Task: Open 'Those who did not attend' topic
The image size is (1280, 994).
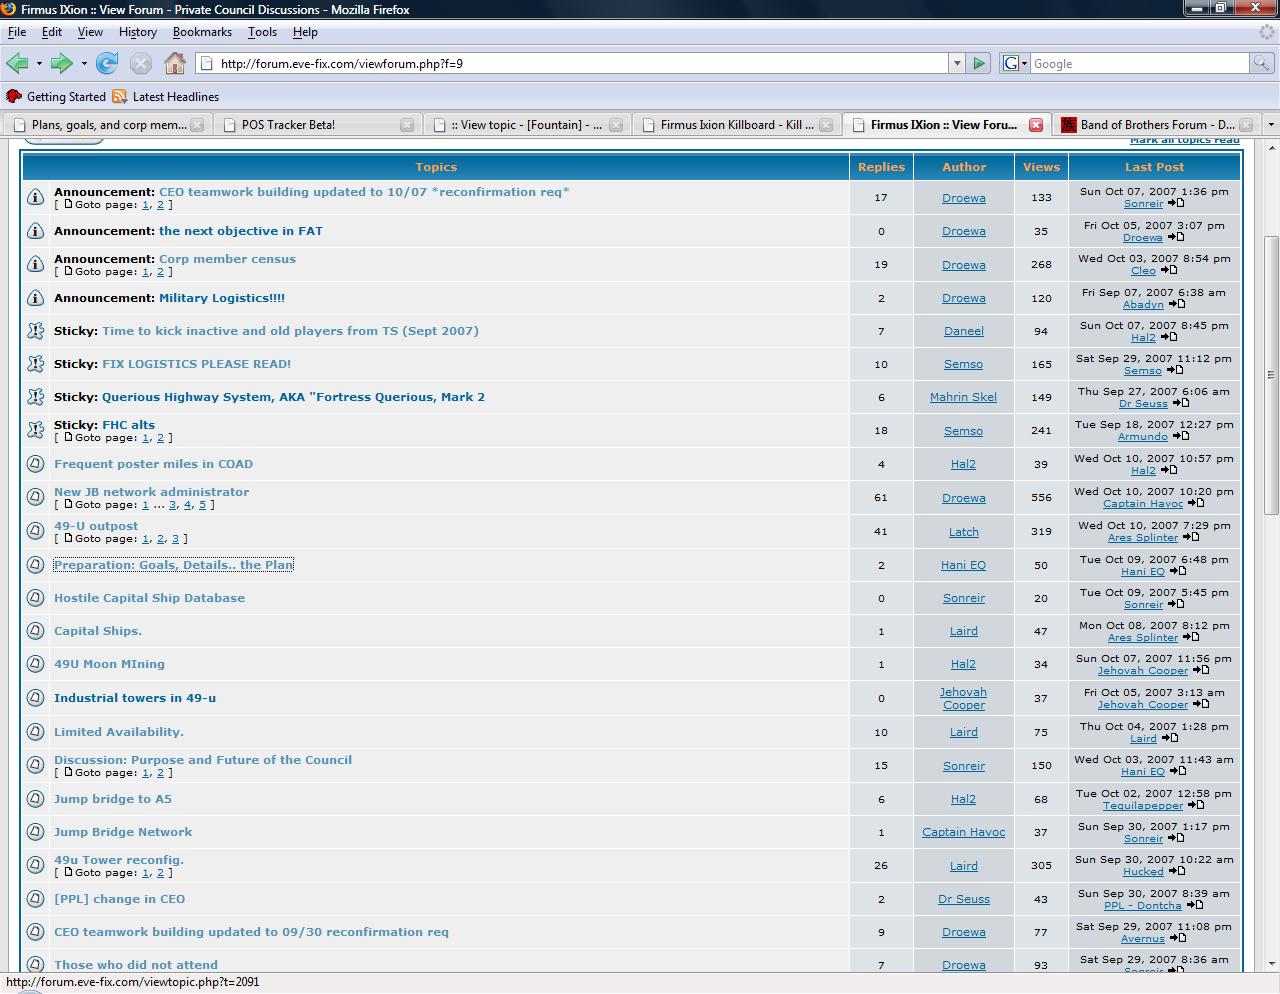Action: coord(136,965)
